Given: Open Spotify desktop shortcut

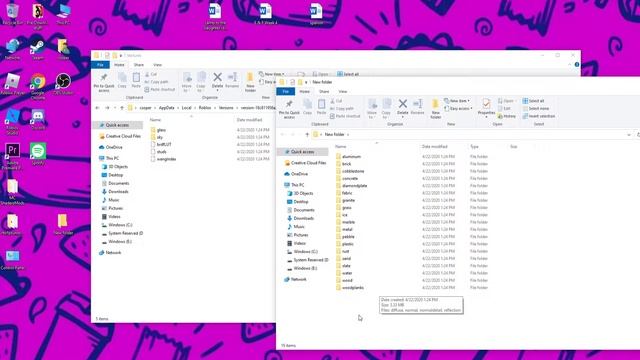Looking at the screenshot, I should click(x=38, y=154).
